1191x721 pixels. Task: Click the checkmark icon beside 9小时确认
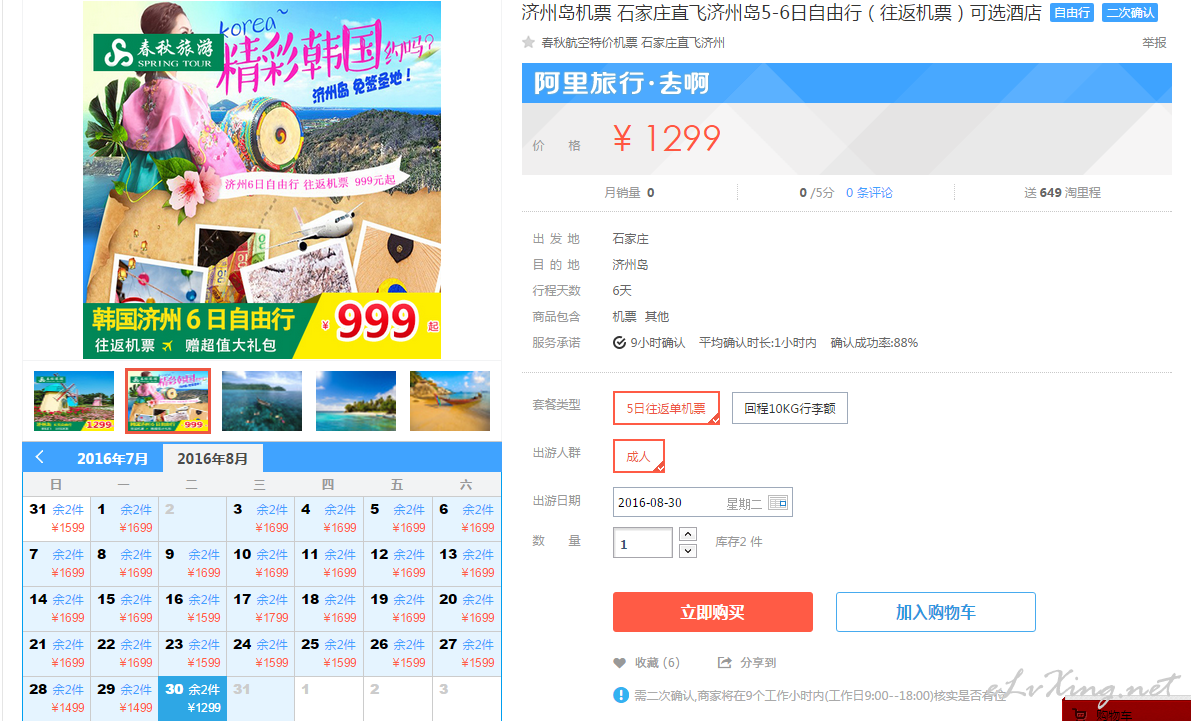click(619, 343)
